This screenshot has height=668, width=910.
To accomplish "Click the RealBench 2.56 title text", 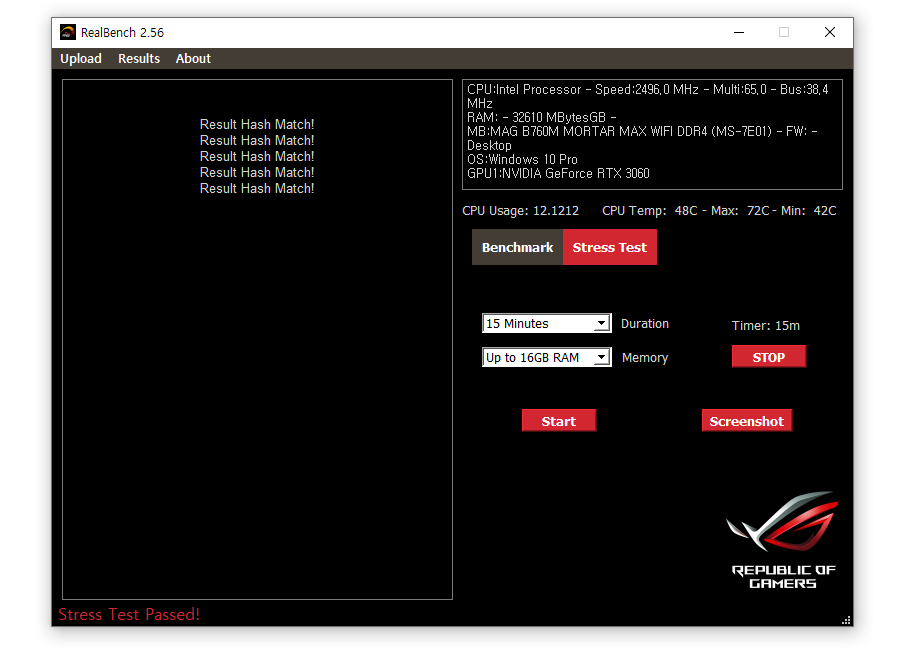I will 122,33.
